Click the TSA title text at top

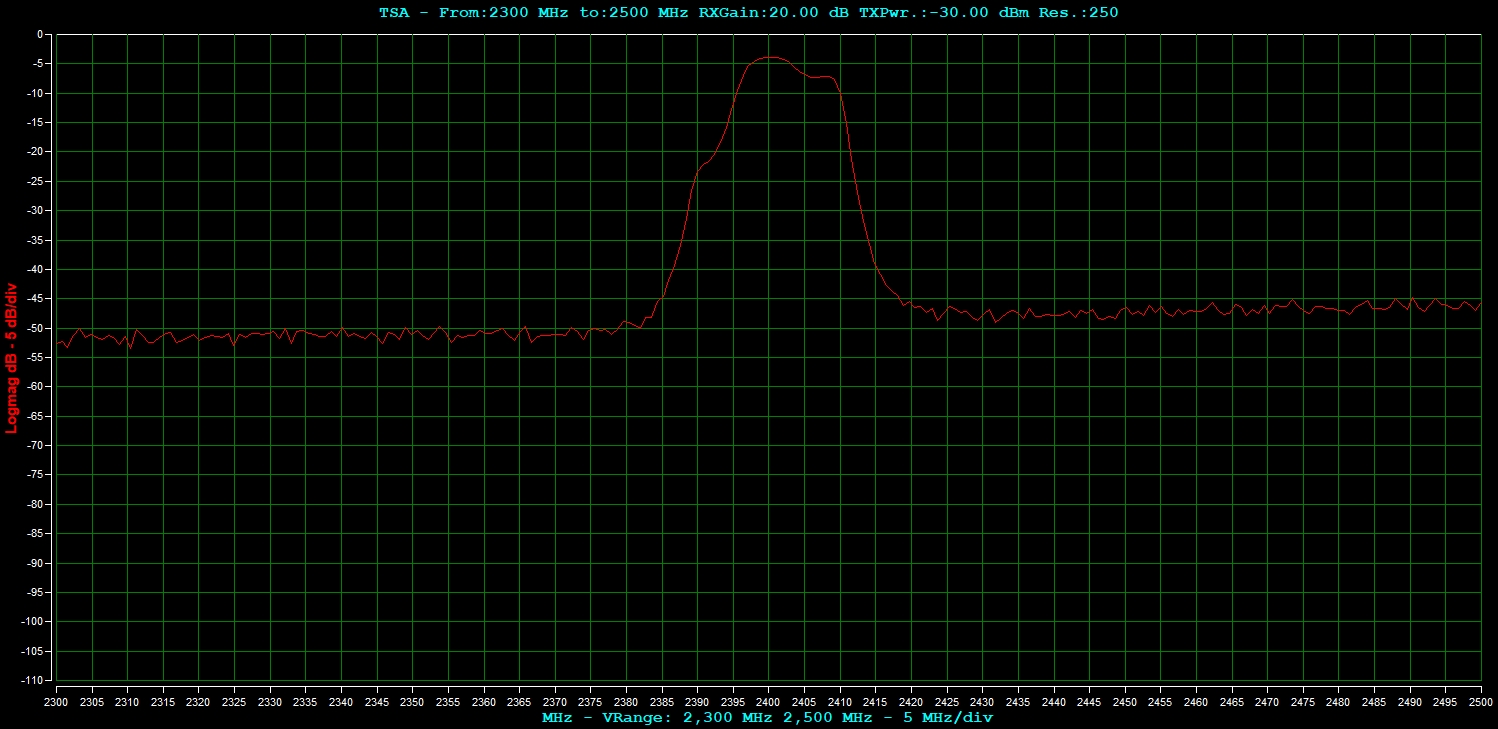748,13
